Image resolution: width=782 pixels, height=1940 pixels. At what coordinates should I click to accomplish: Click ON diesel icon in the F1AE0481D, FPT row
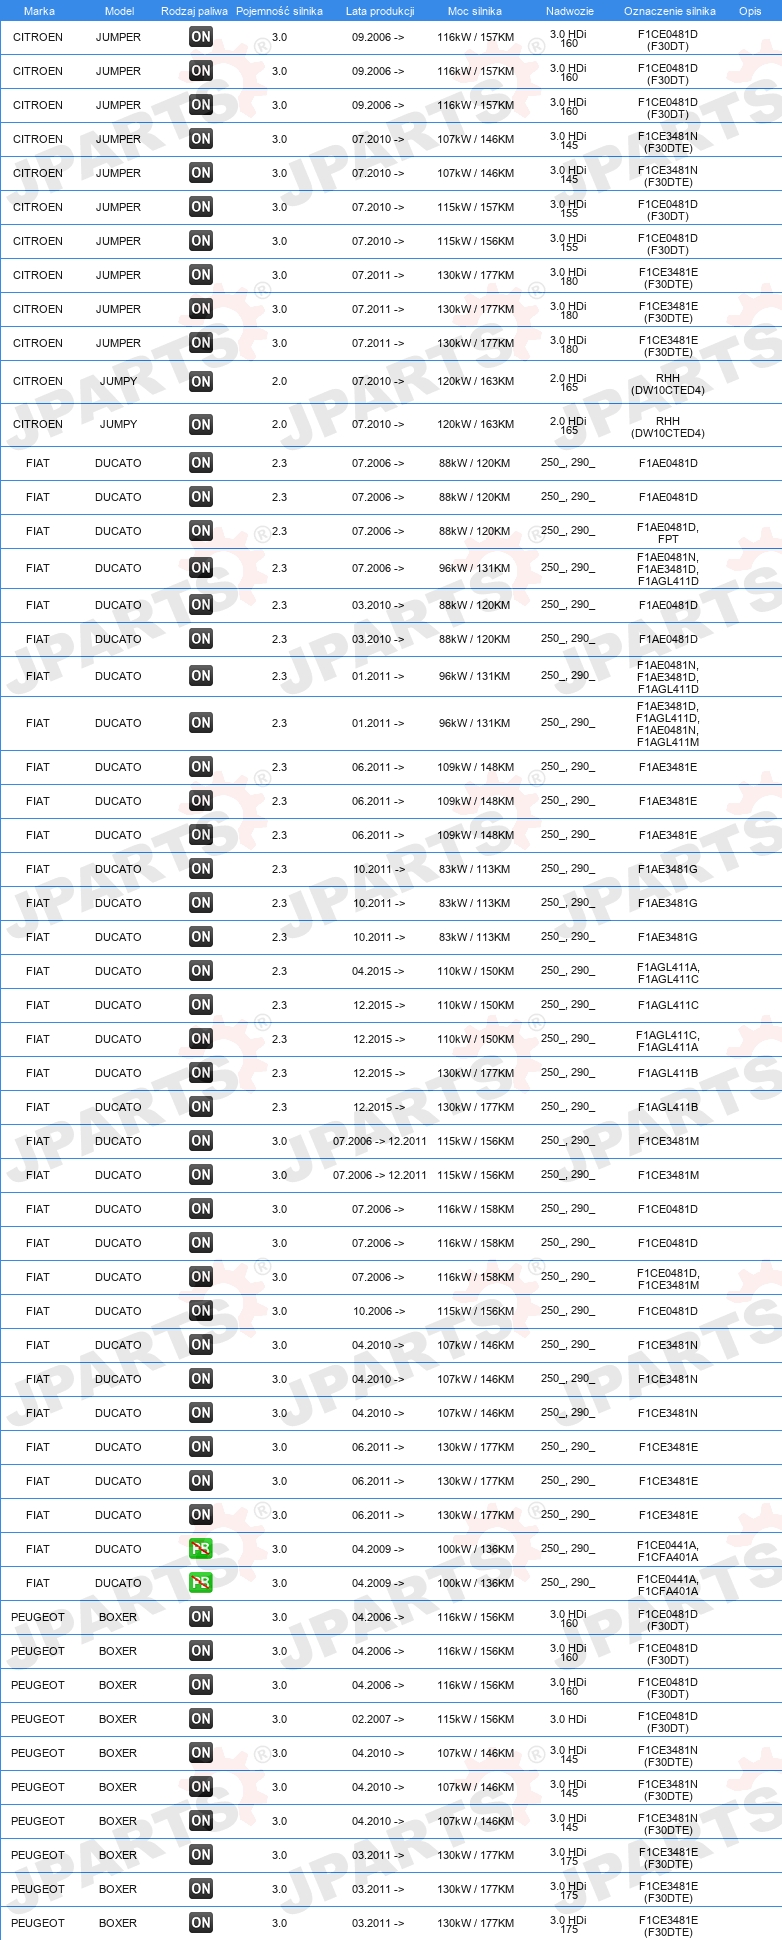click(201, 531)
